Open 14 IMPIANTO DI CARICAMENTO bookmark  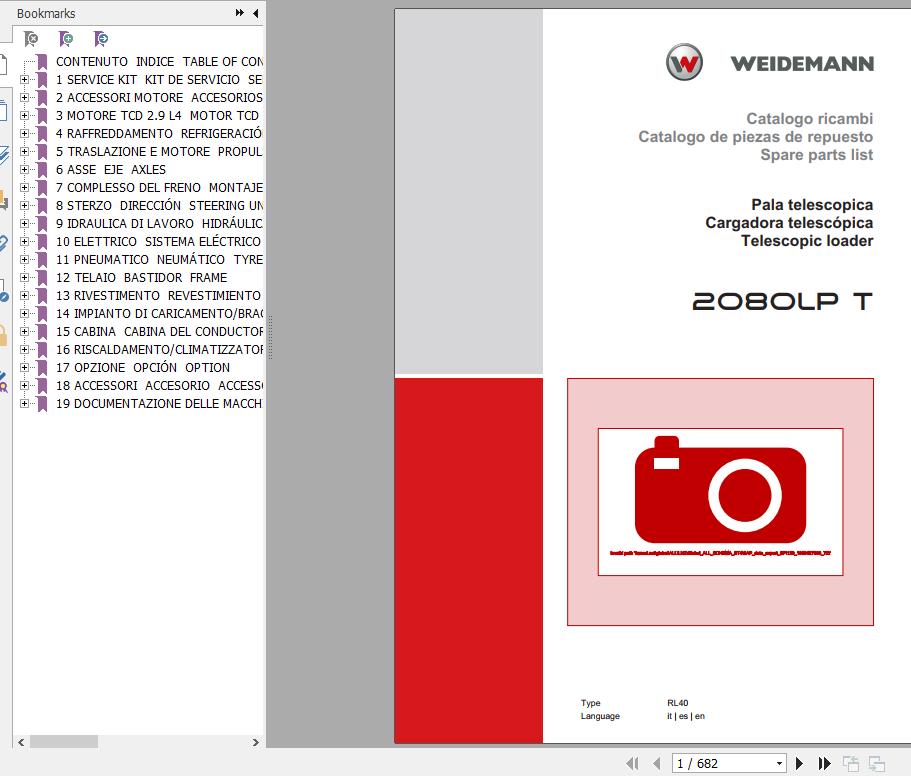(x=159, y=314)
